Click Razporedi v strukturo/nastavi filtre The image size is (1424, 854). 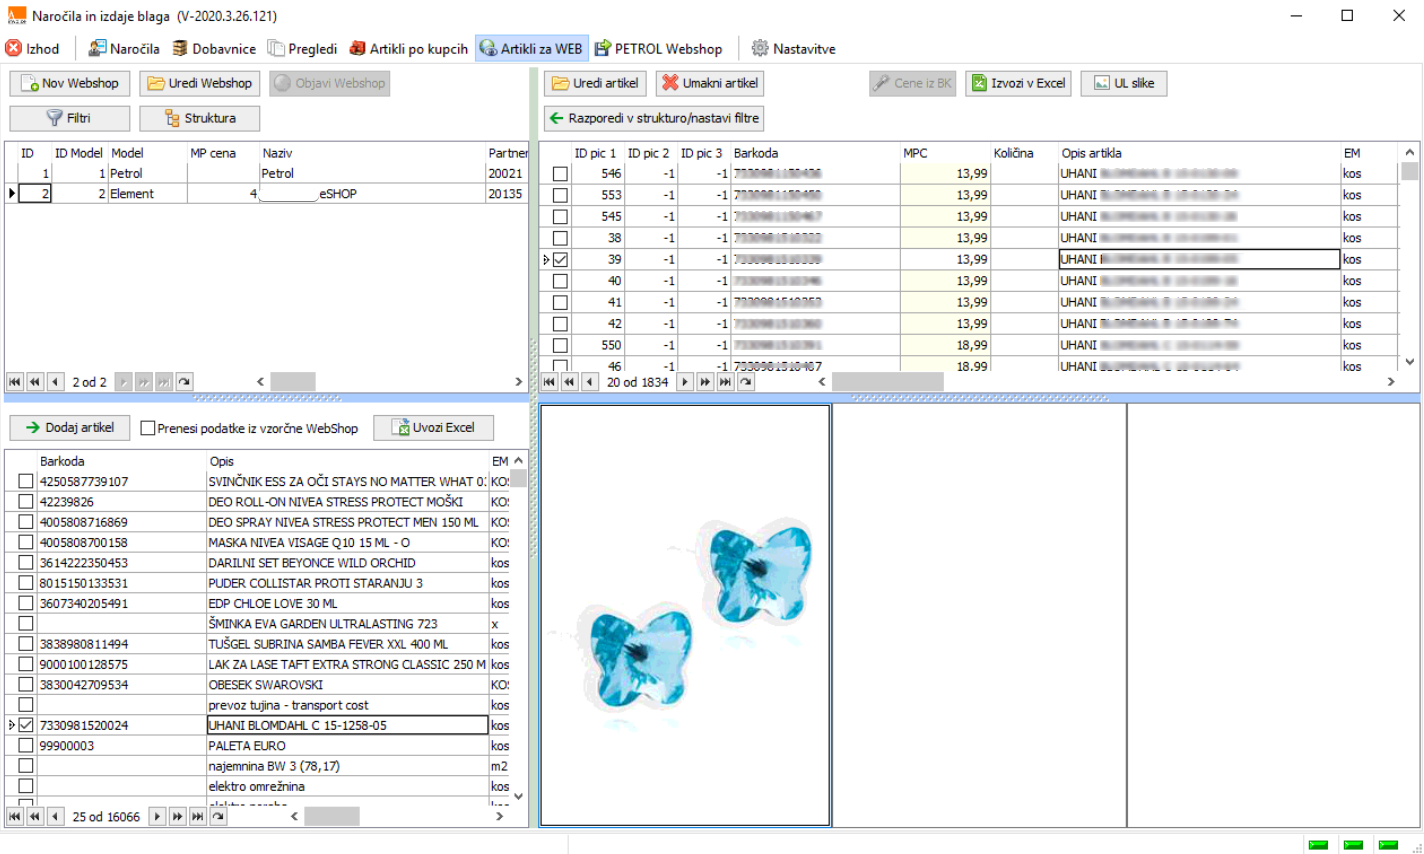coord(654,118)
